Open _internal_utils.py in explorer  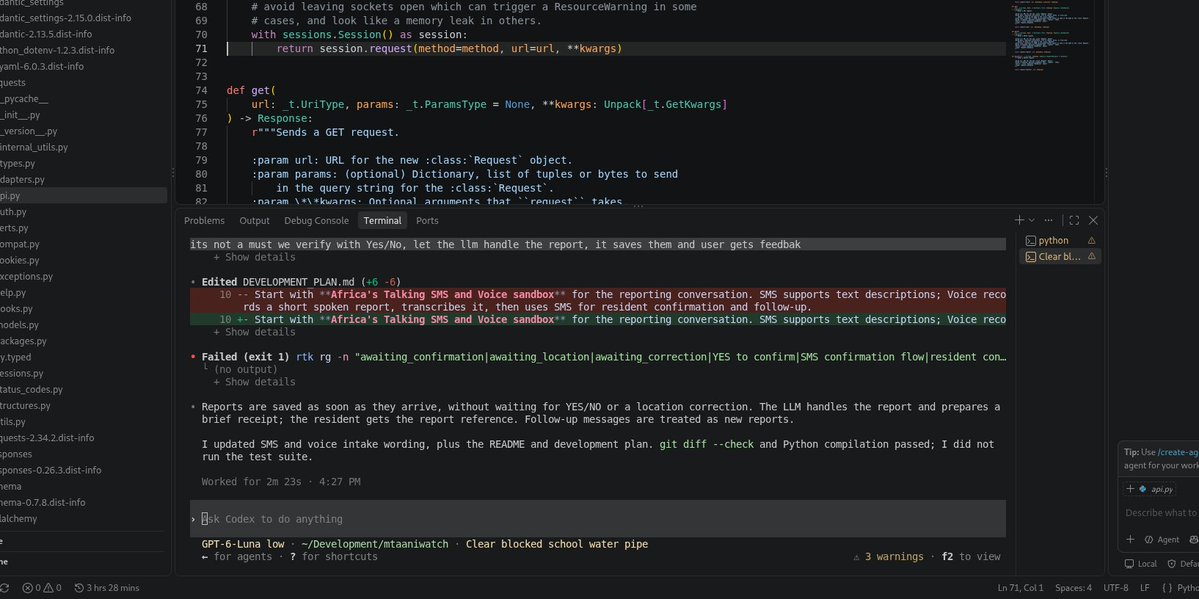coord(34,148)
